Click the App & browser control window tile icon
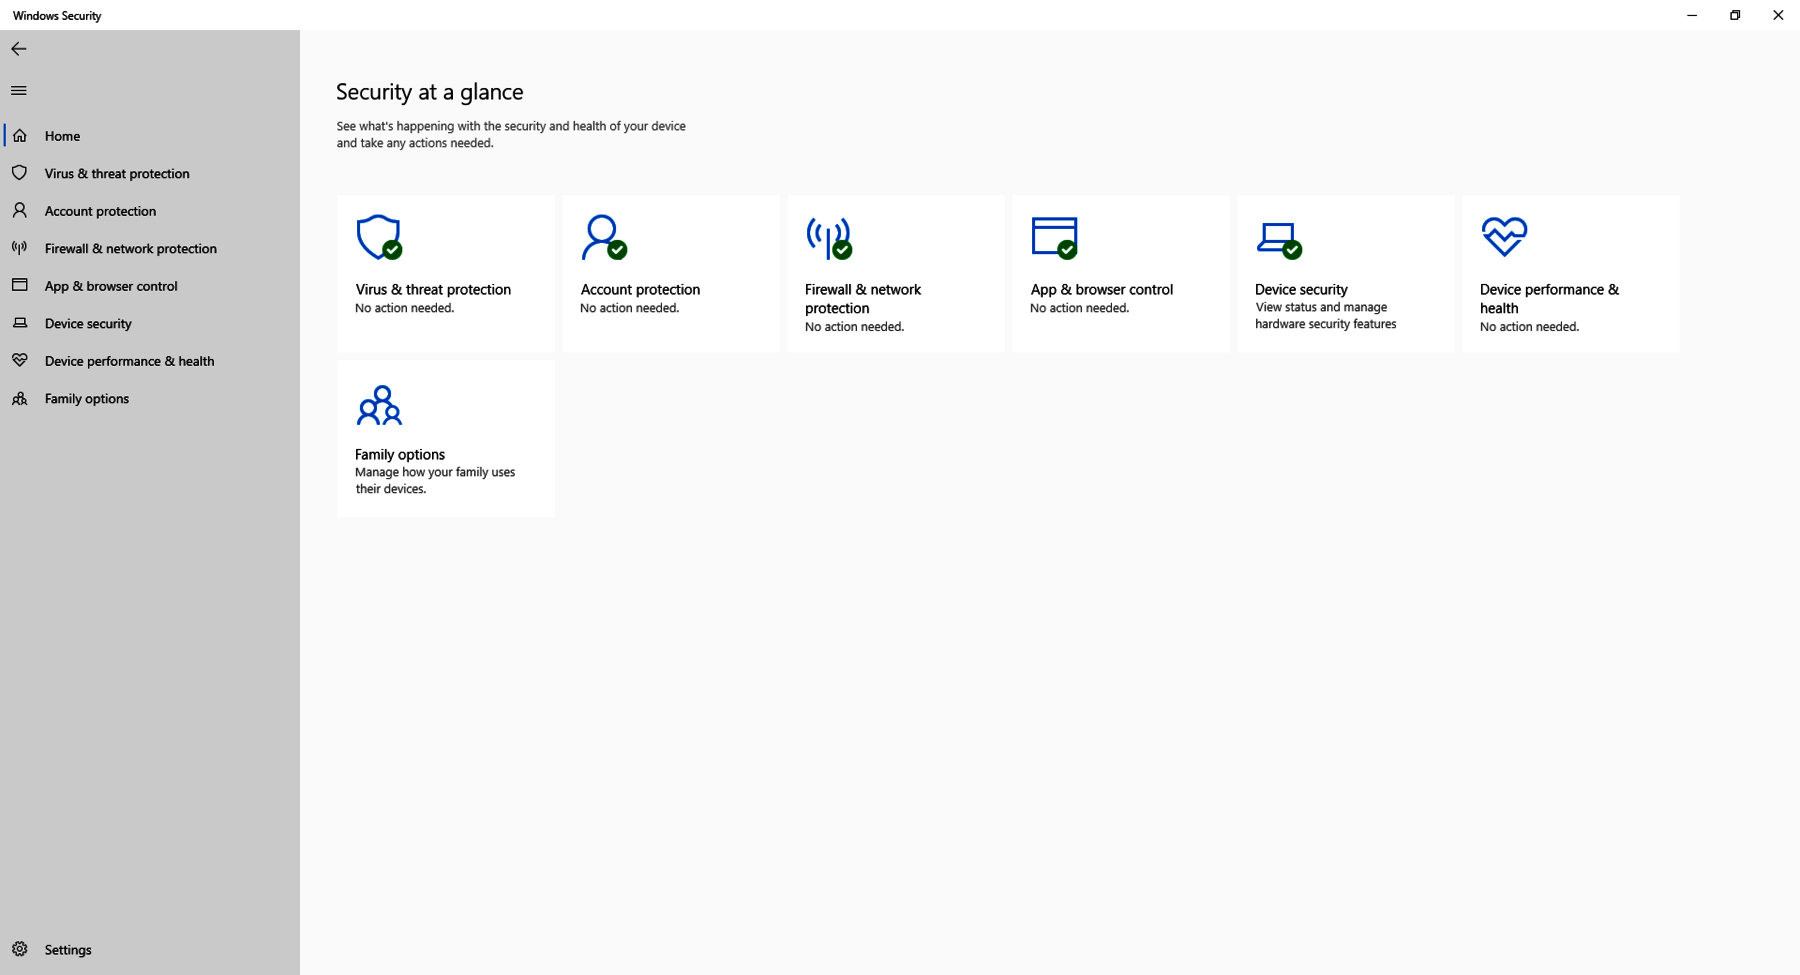This screenshot has height=975, width=1800. click(1054, 238)
